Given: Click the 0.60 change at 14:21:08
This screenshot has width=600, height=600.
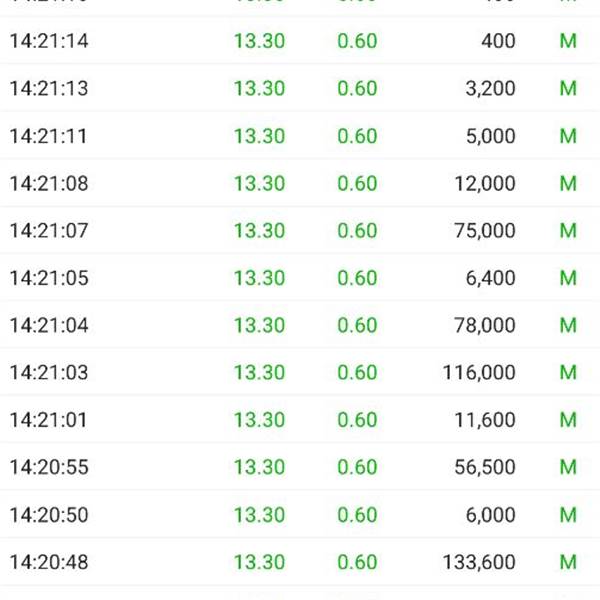Looking at the screenshot, I should pyautogui.click(x=357, y=183).
